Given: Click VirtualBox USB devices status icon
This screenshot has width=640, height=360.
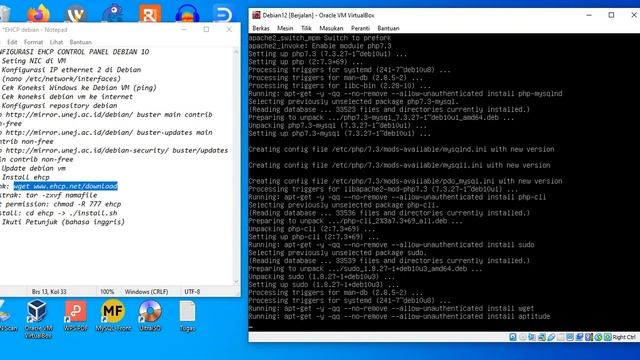Looking at the screenshot, I should tap(551, 337).
